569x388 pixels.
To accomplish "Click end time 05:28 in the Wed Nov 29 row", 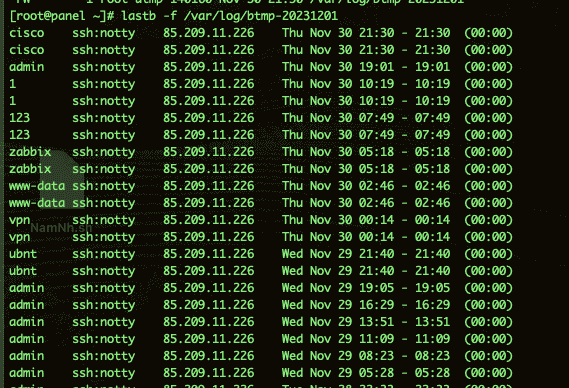I will click(432, 373).
